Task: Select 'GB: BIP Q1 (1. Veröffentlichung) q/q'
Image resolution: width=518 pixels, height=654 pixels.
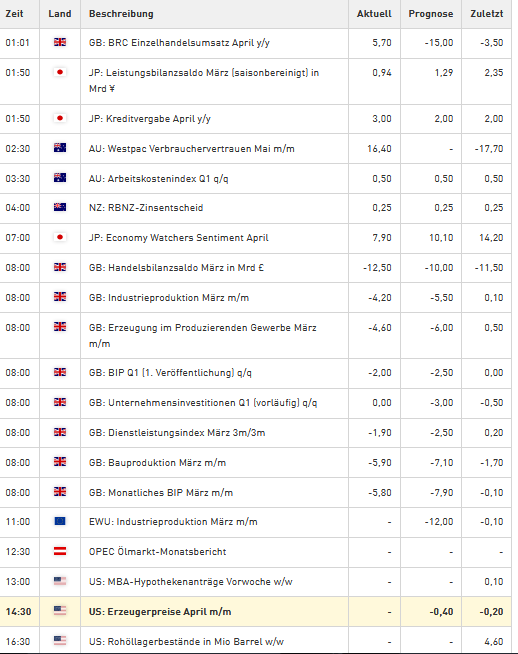Action: pos(170,372)
